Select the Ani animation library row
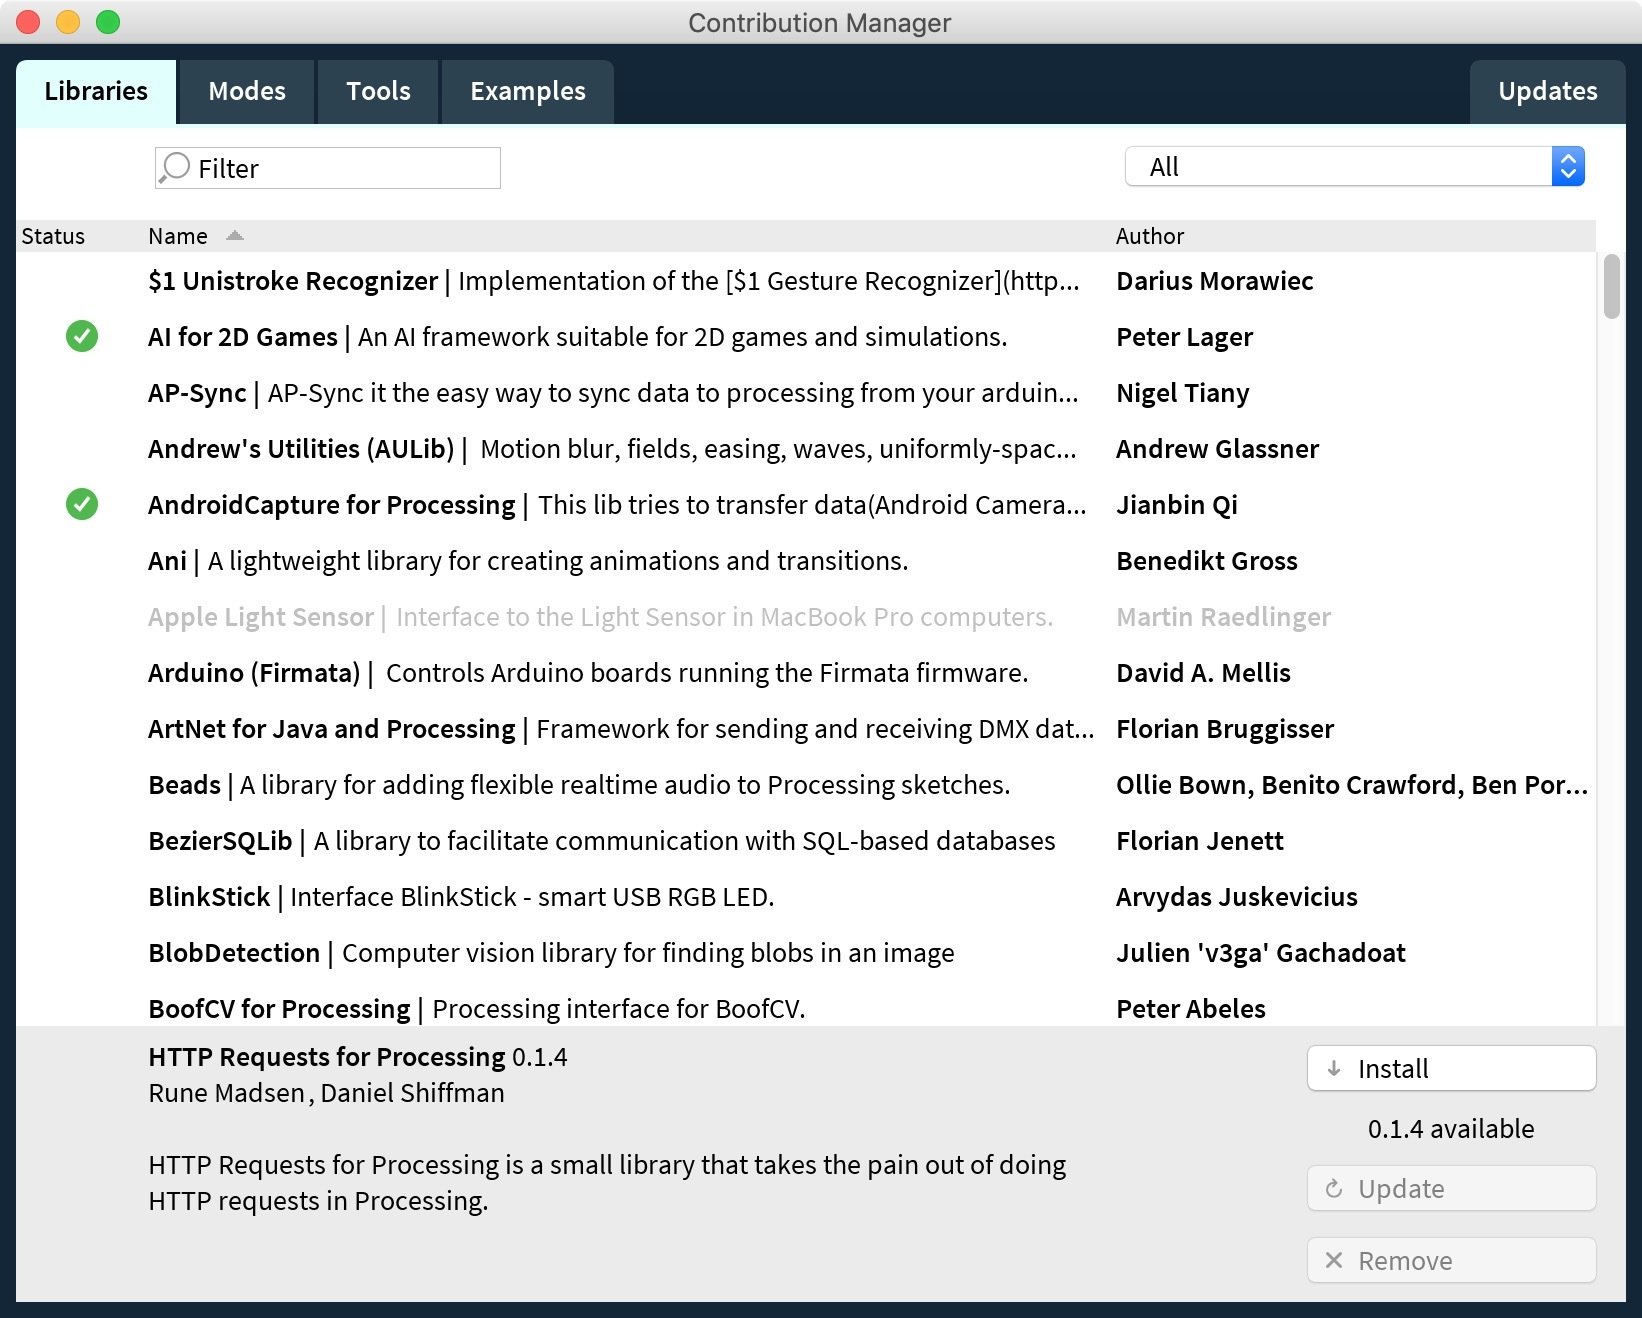Viewport: 1642px width, 1318px height. click(x=806, y=561)
